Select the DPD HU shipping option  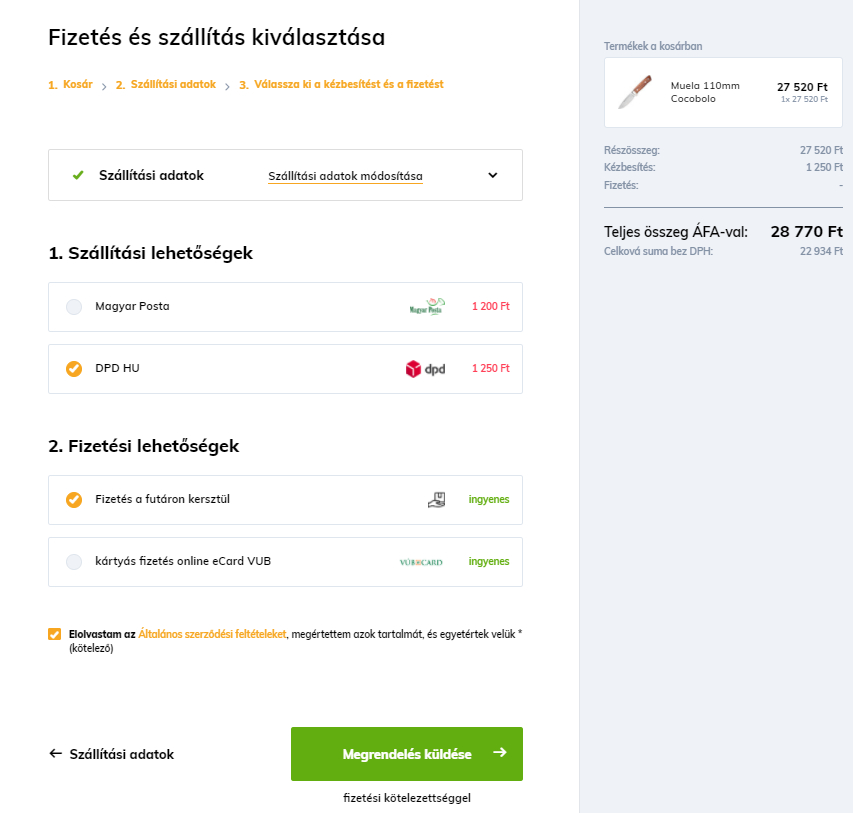tap(285, 369)
